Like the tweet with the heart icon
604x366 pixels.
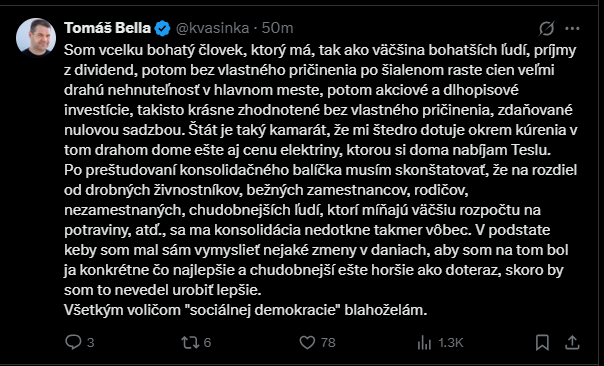(307, 342)
